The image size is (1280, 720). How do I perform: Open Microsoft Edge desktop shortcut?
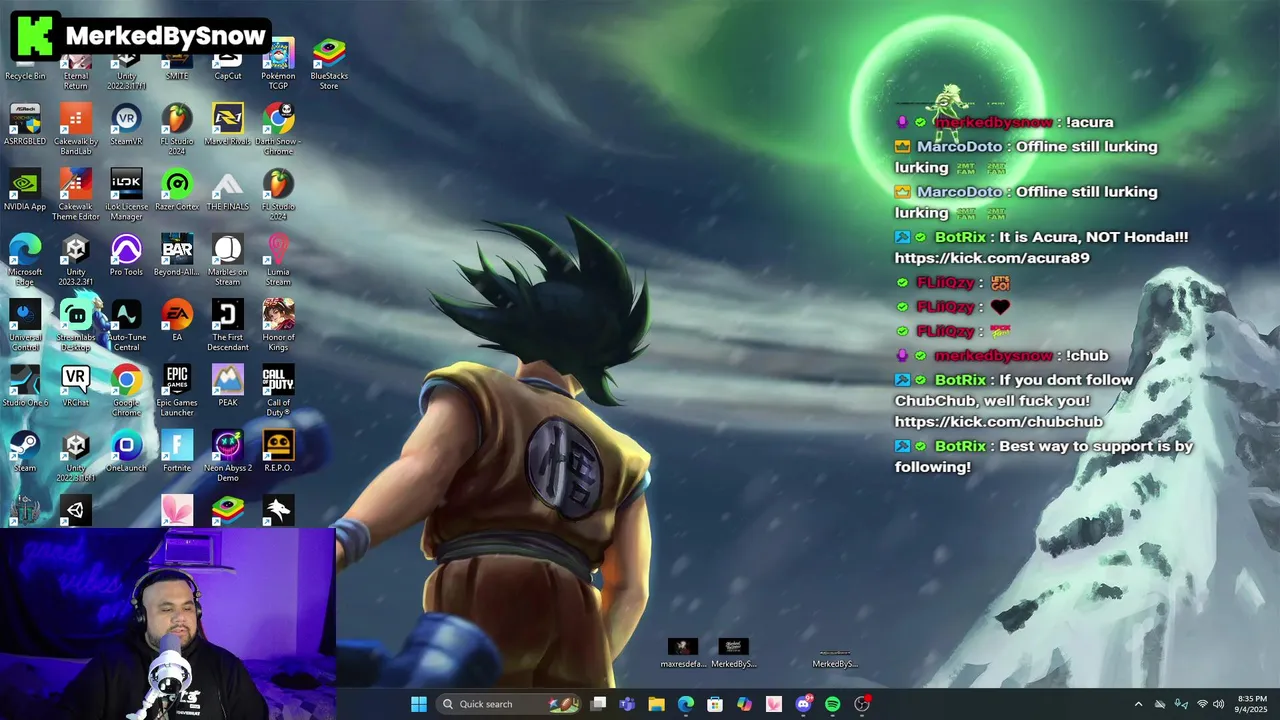click(25, 260)
